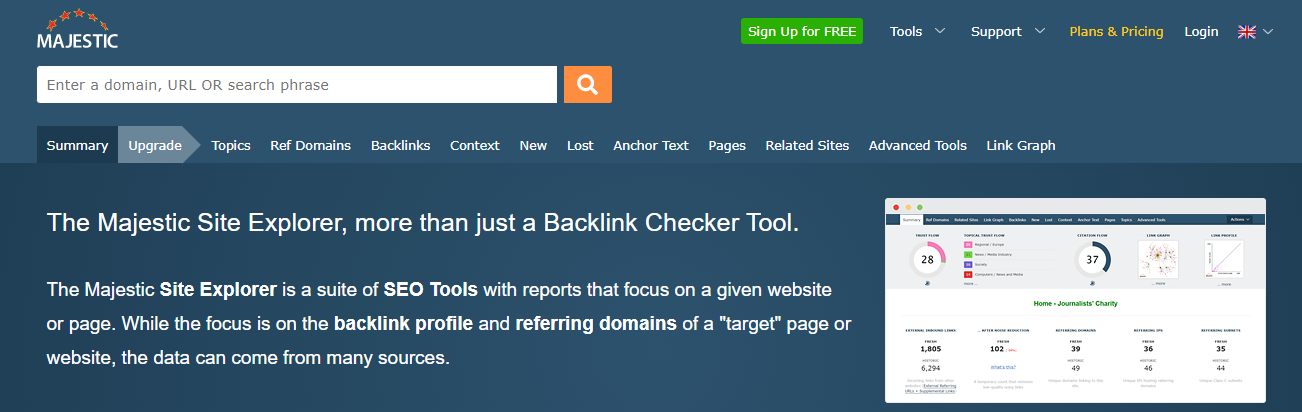Open the Support menu
Viewport: 1302px width, 412px height.
point(996,31)
